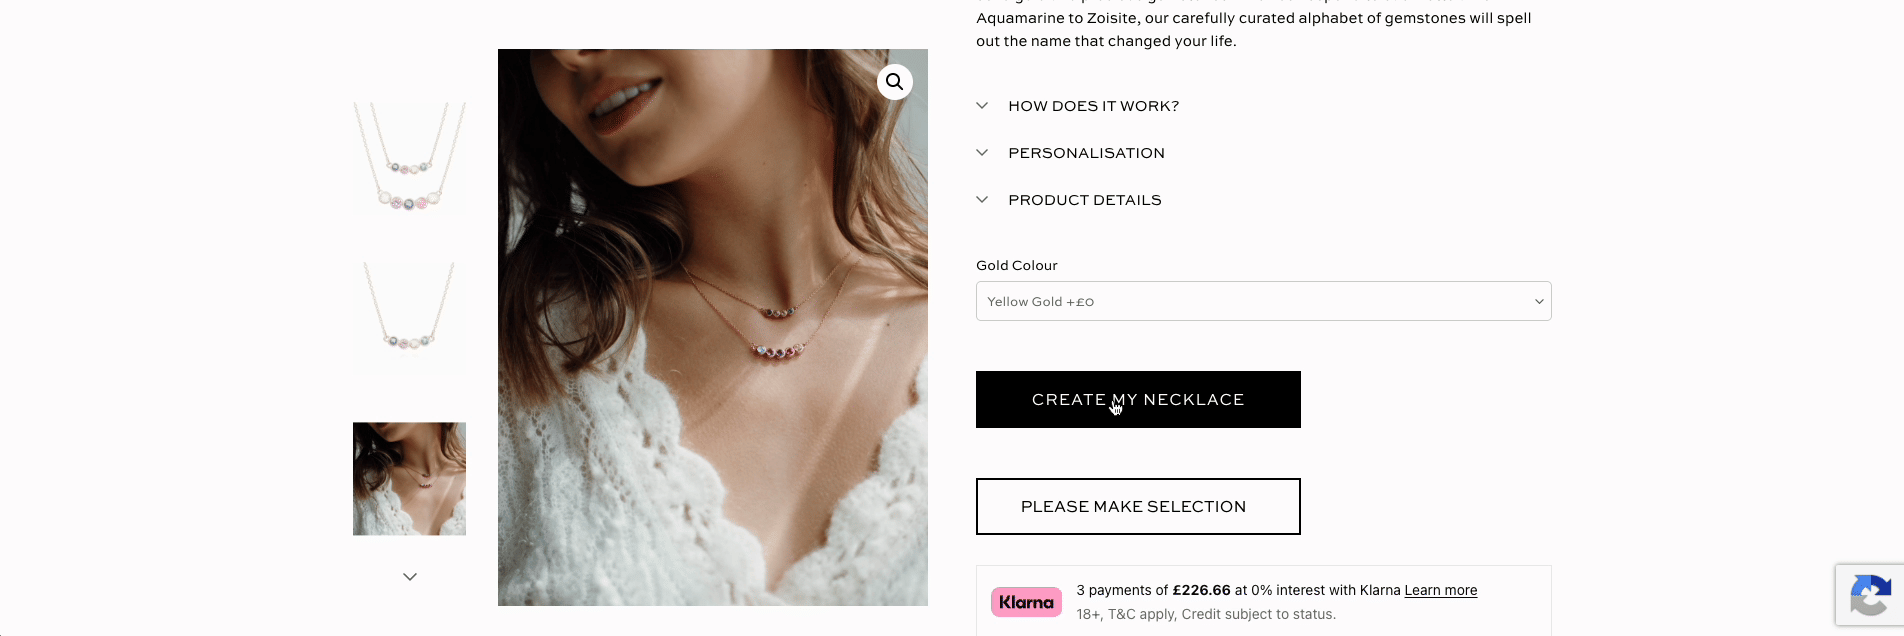Click the main product model photo
The image size is (1904, 636).
pyautogui.click(x=712, y=327)
